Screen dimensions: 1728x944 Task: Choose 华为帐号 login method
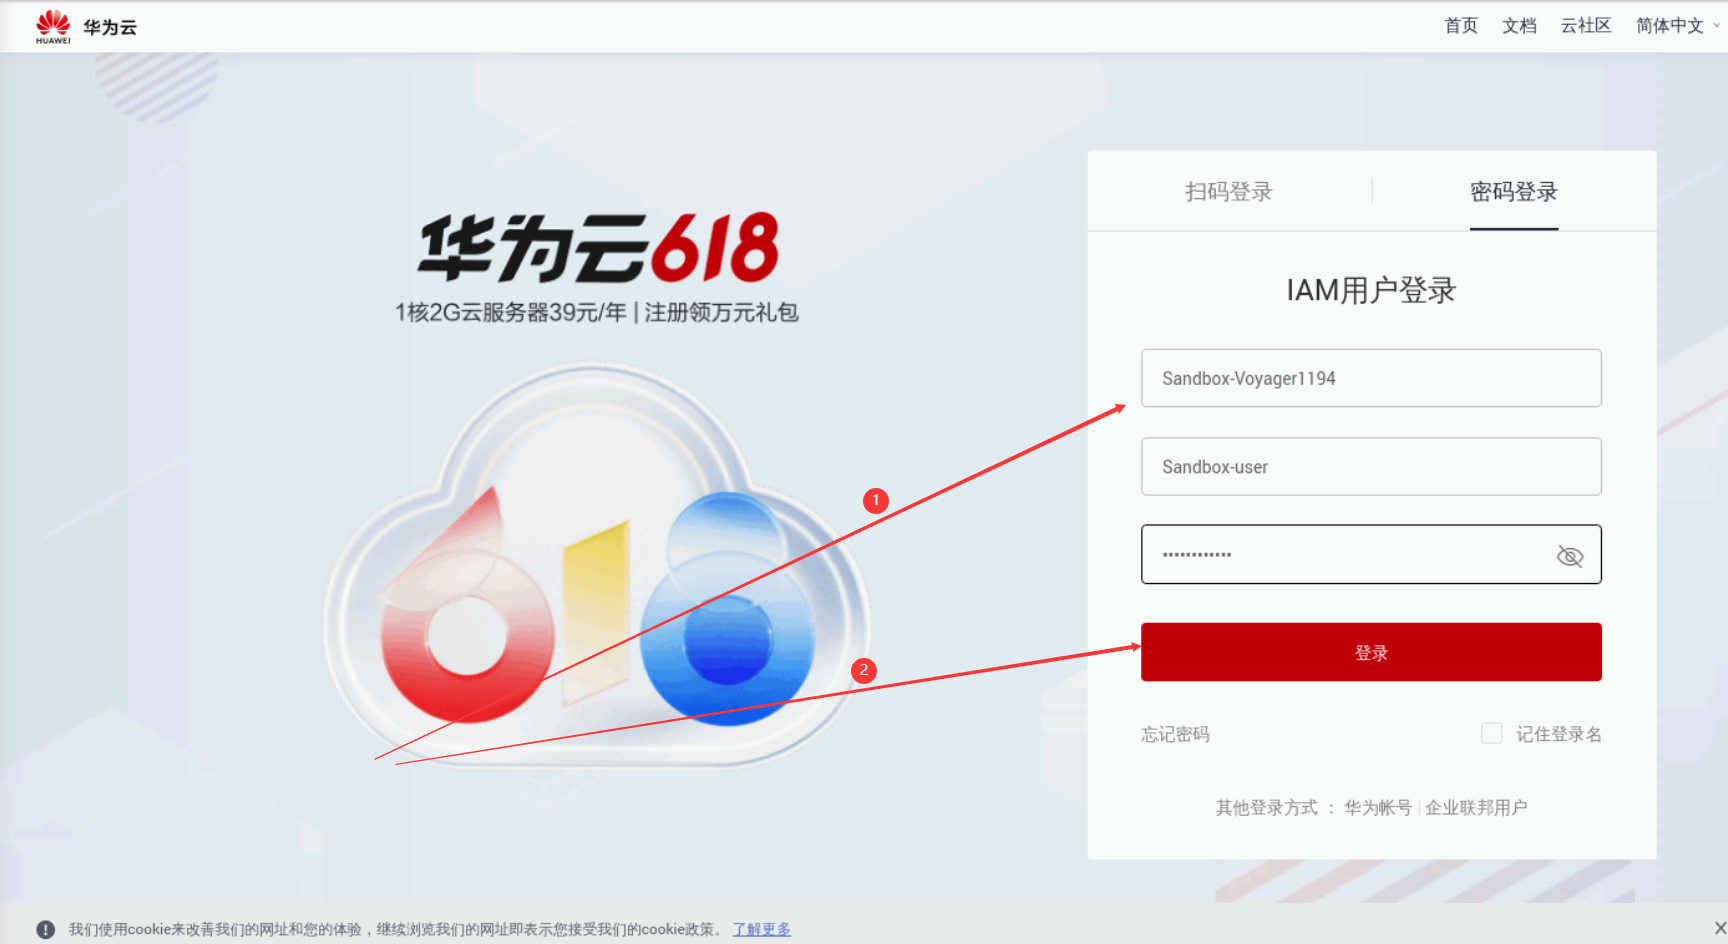point(1378,807)
